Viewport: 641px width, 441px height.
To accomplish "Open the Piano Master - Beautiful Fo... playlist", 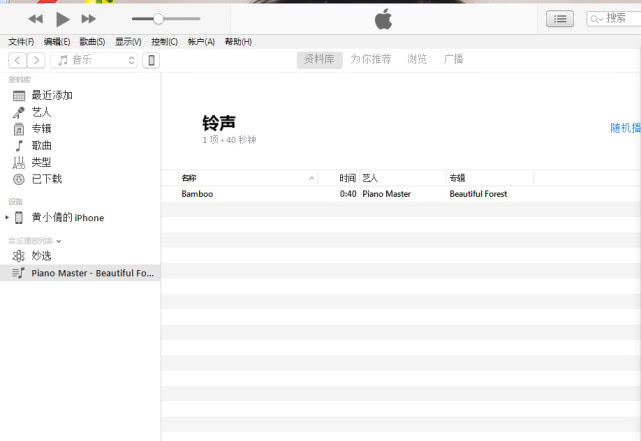I will point(80,273).
